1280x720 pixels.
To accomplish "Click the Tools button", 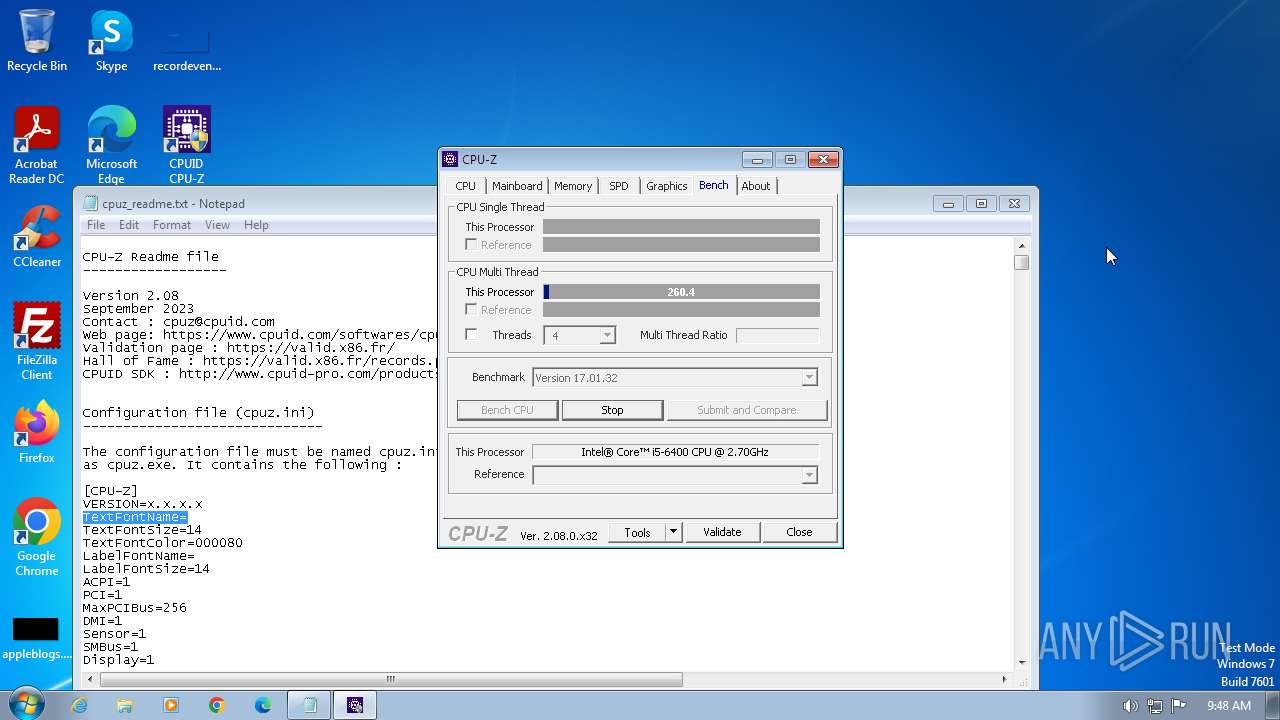I will [637, 532].
